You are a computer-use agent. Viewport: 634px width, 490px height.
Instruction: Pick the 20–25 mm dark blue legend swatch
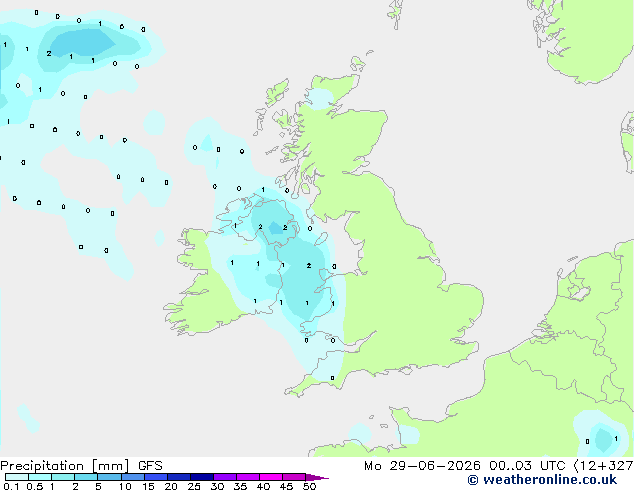coord(179,477)
